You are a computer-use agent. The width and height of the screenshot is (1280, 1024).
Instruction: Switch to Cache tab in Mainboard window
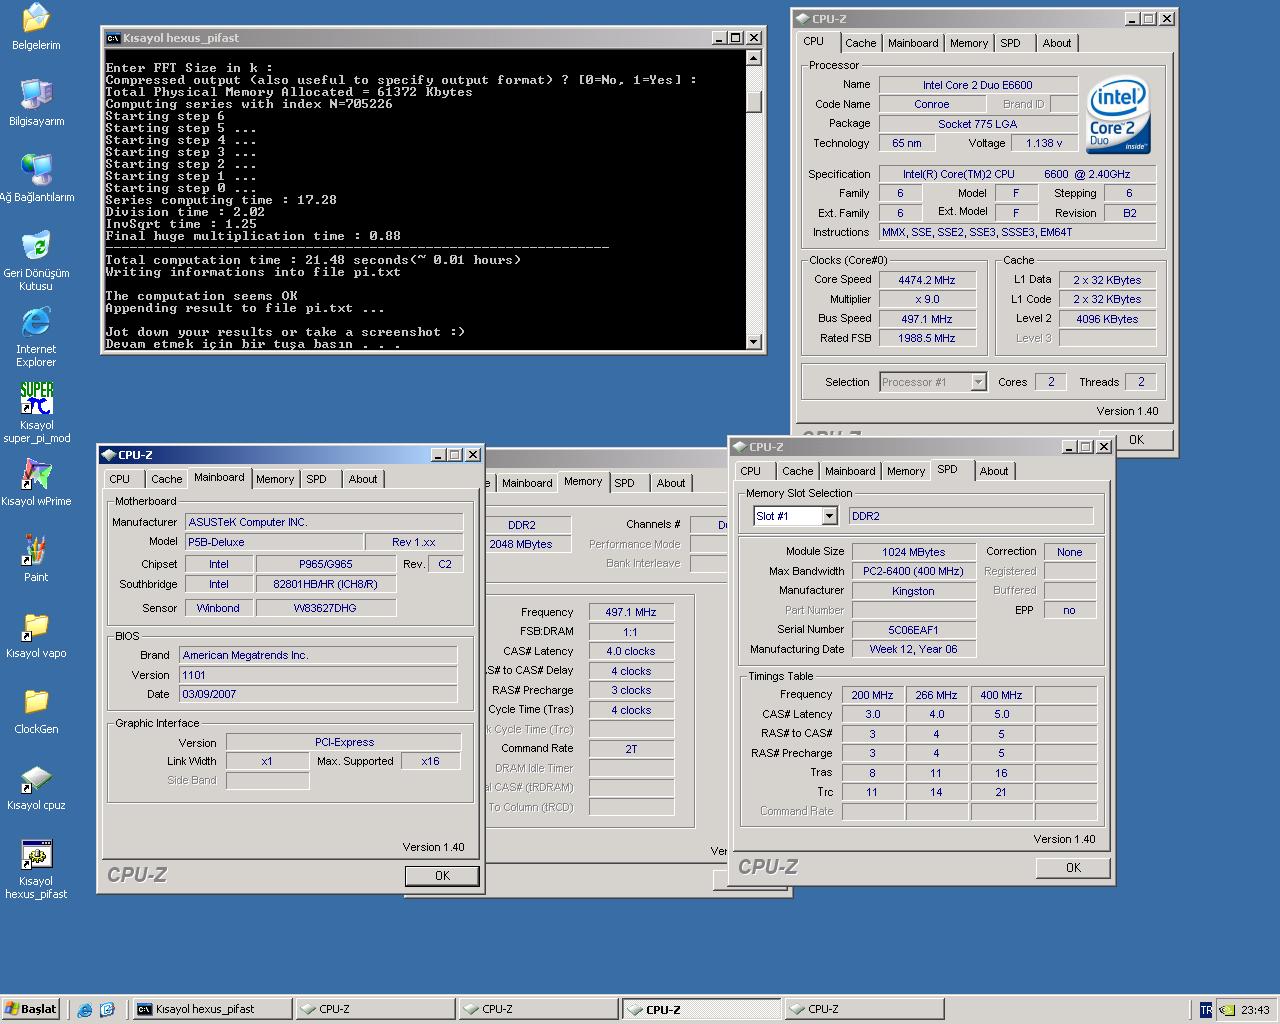[166, 479]
